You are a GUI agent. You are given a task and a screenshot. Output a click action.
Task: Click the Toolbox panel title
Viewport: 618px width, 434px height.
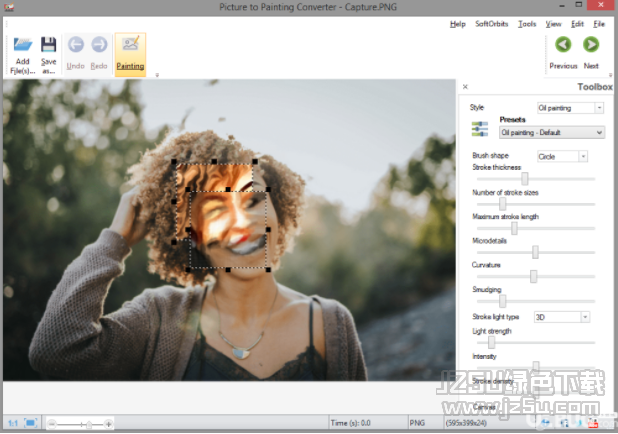click(595, 87)
